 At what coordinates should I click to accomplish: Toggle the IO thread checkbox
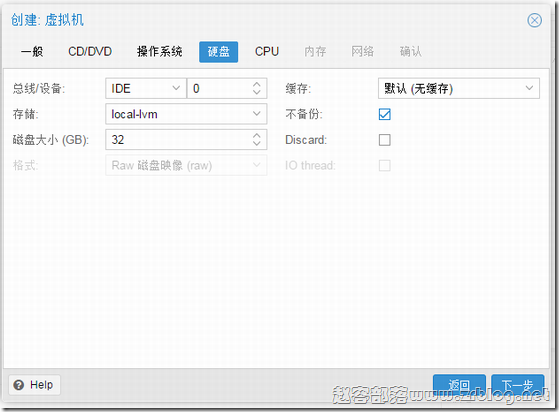point(384,165)
